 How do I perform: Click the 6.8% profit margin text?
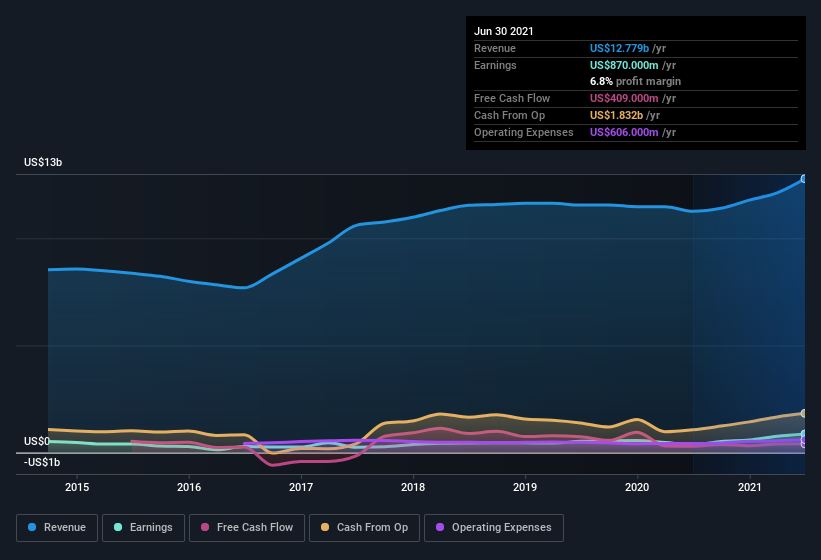(x=636, y=82)
